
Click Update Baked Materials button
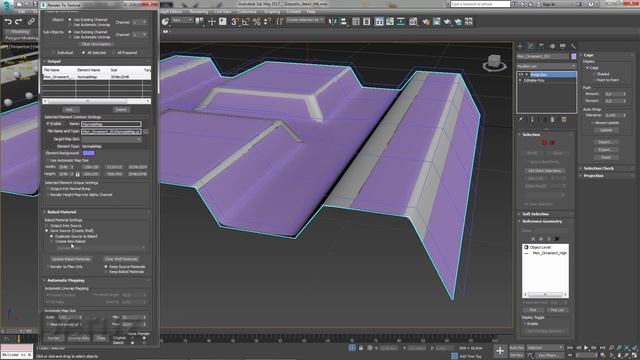[x=71, y=259]
